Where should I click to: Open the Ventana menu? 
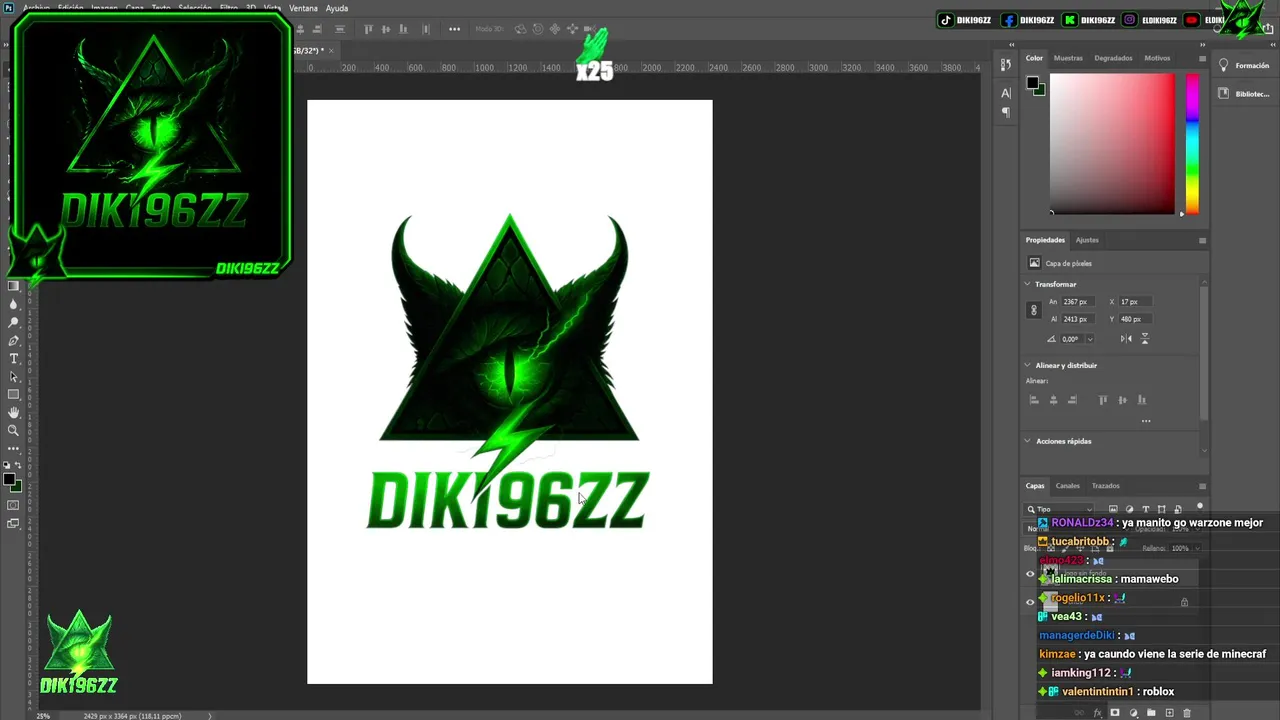[303, 8]
